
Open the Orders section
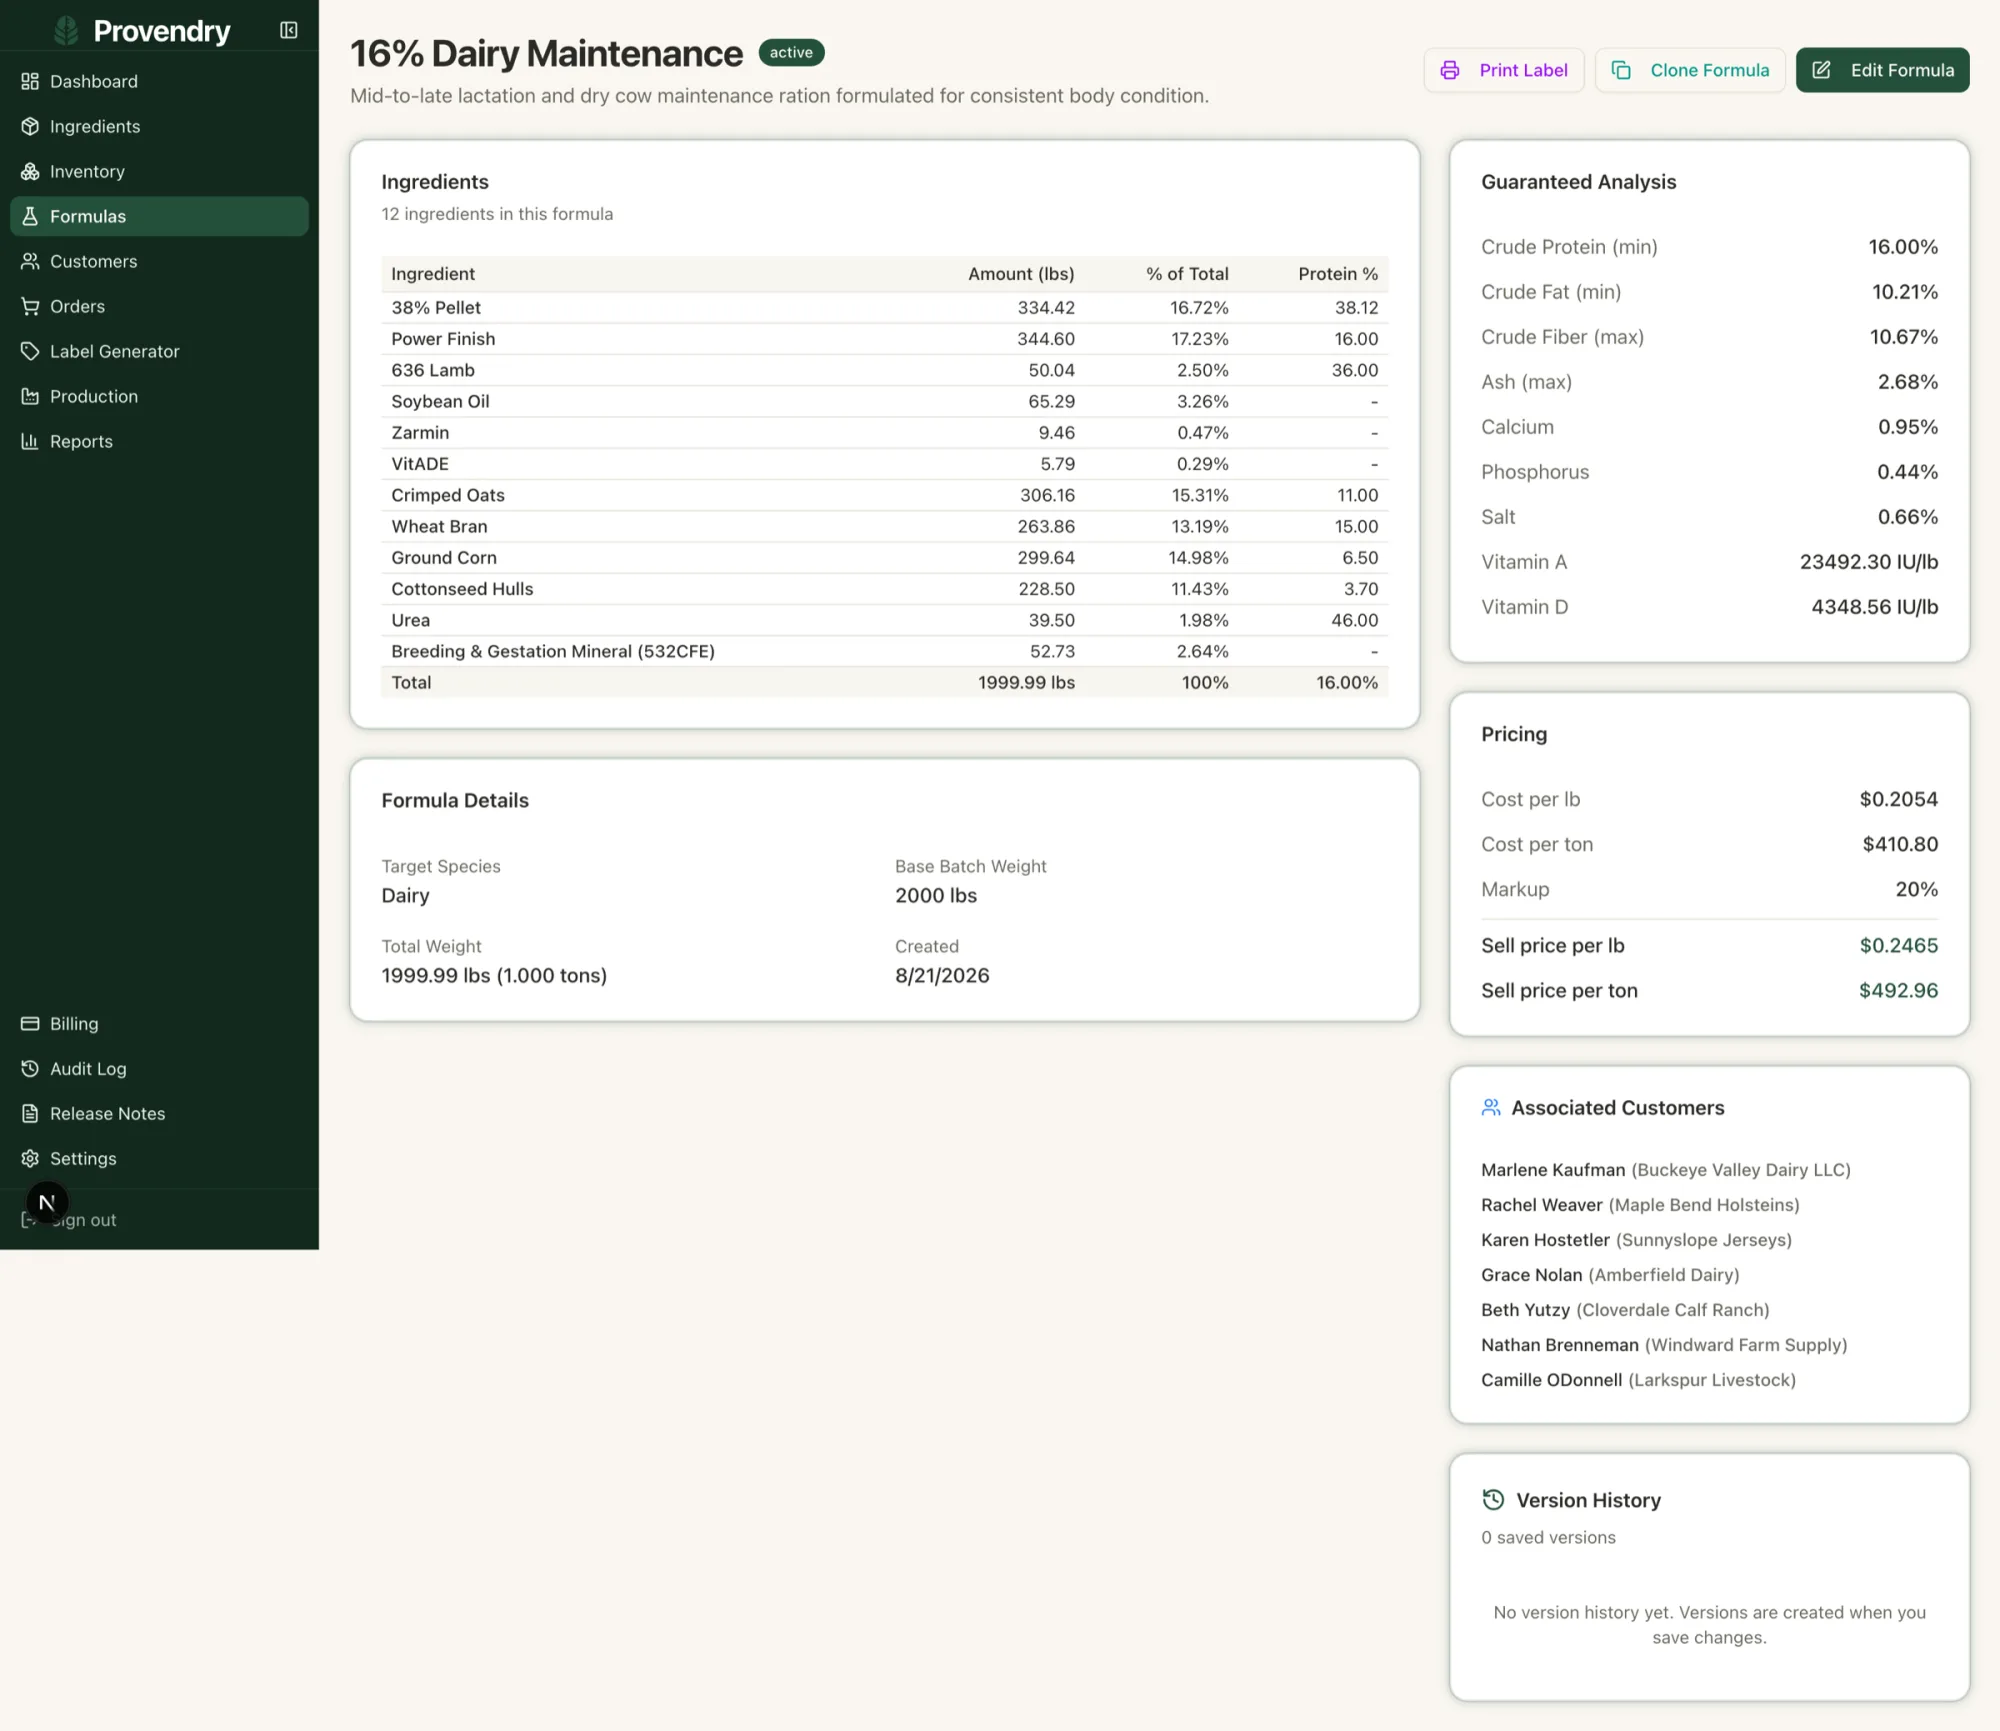point(159,306)
